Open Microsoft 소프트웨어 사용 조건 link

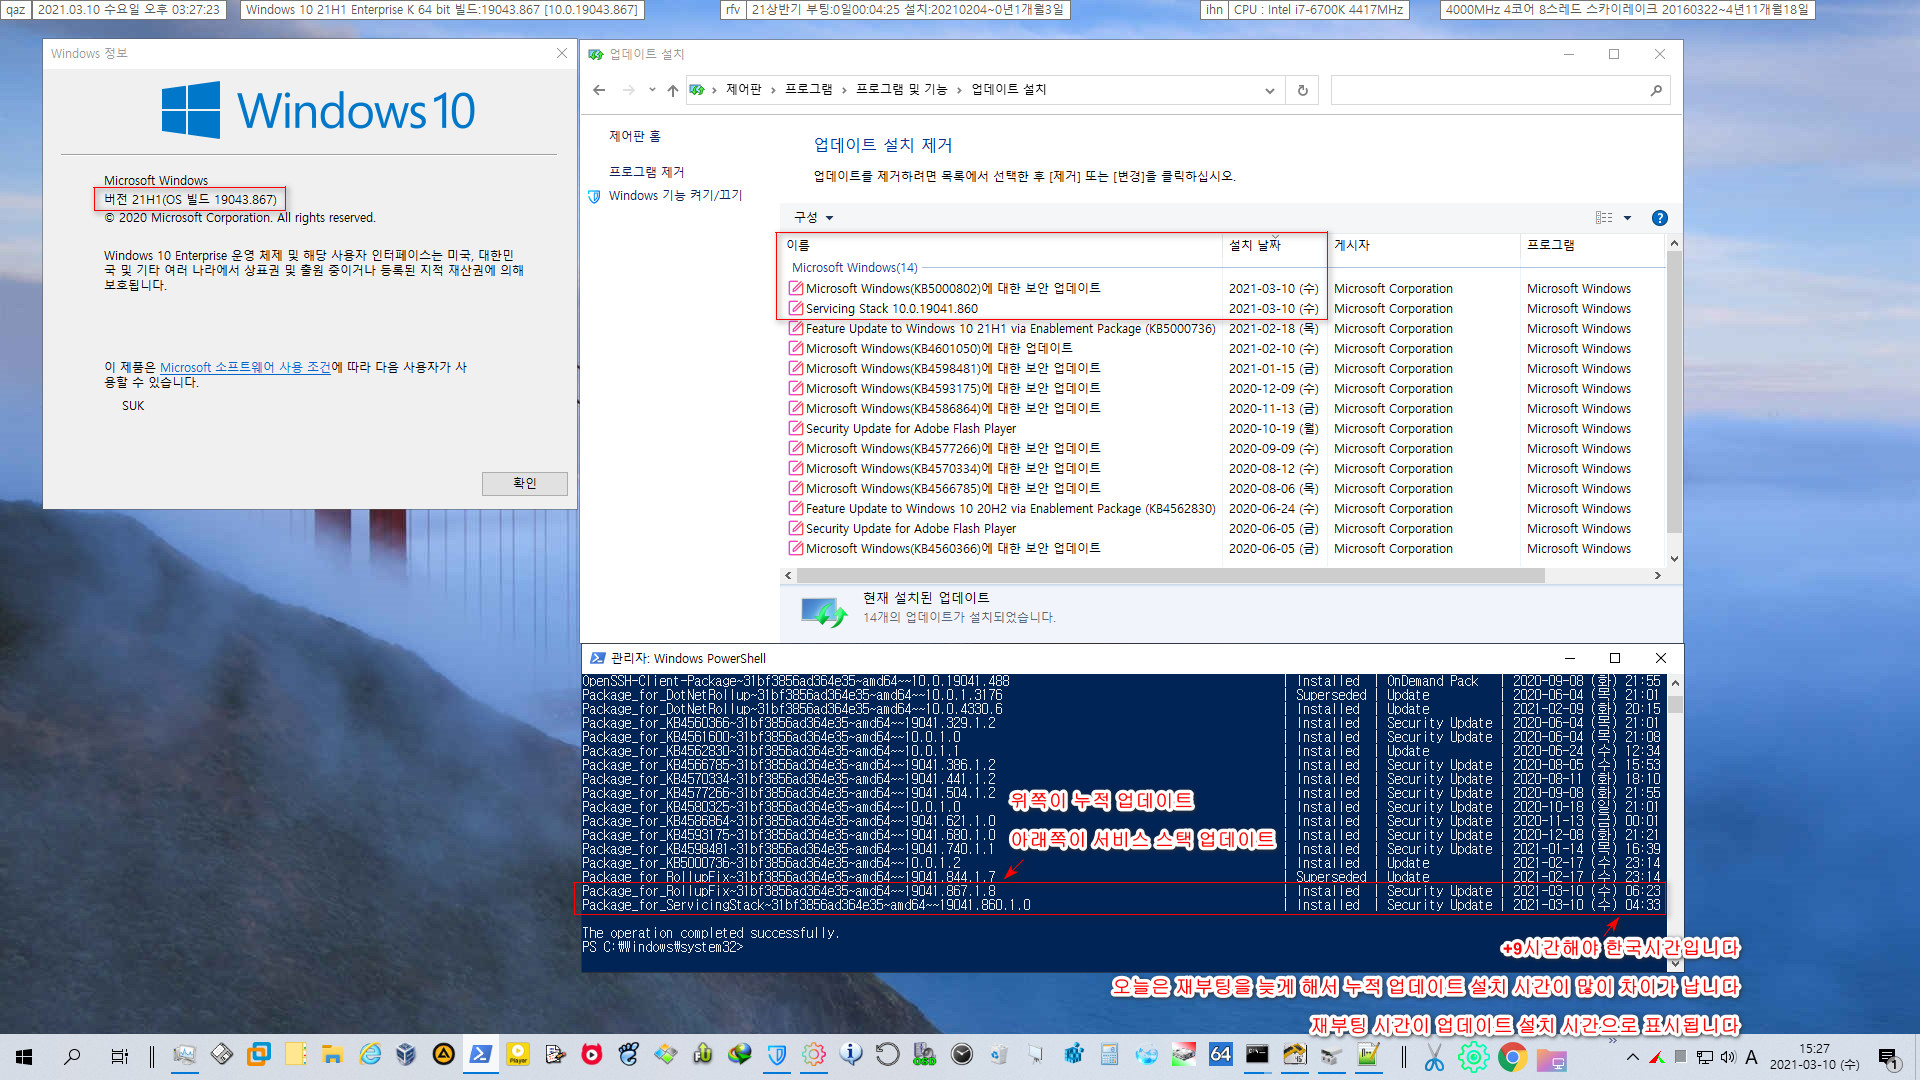coord(245,368)
